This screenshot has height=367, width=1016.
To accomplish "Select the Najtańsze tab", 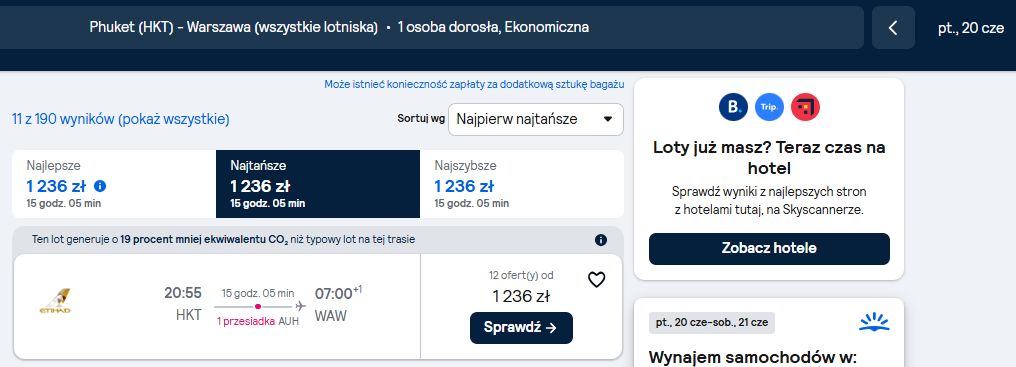I will point(318,184).
